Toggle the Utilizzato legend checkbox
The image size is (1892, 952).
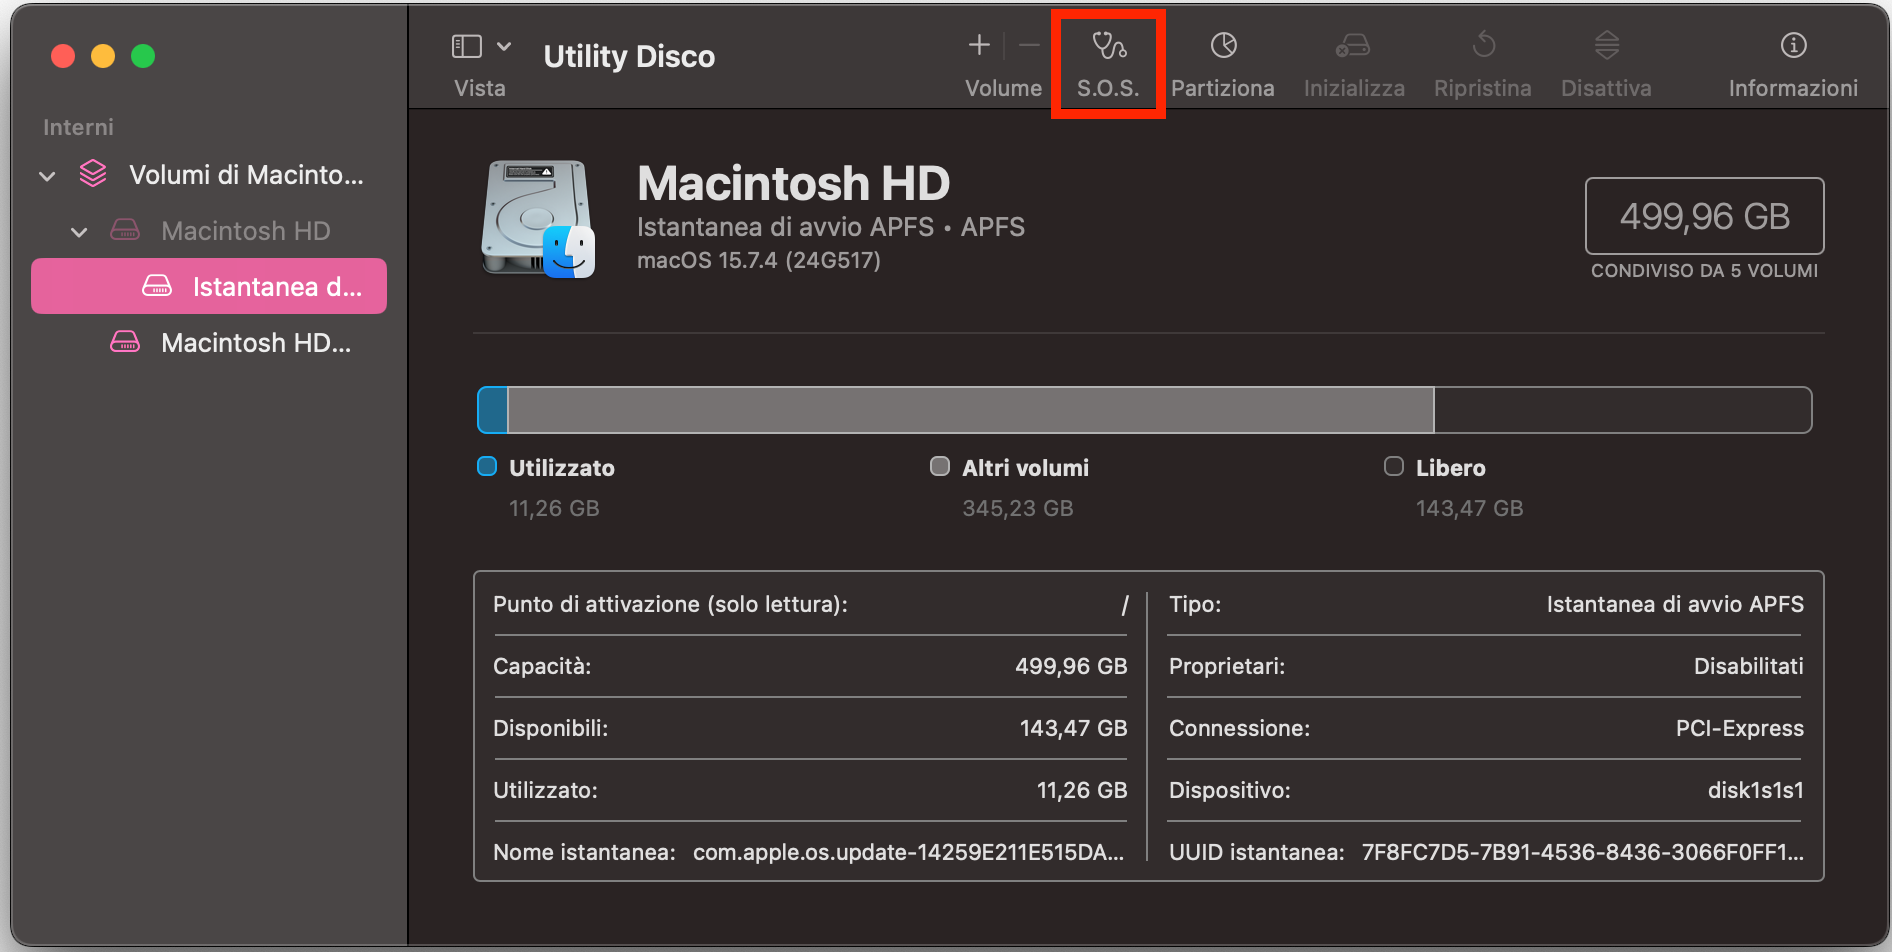click(x=487, y=466)
